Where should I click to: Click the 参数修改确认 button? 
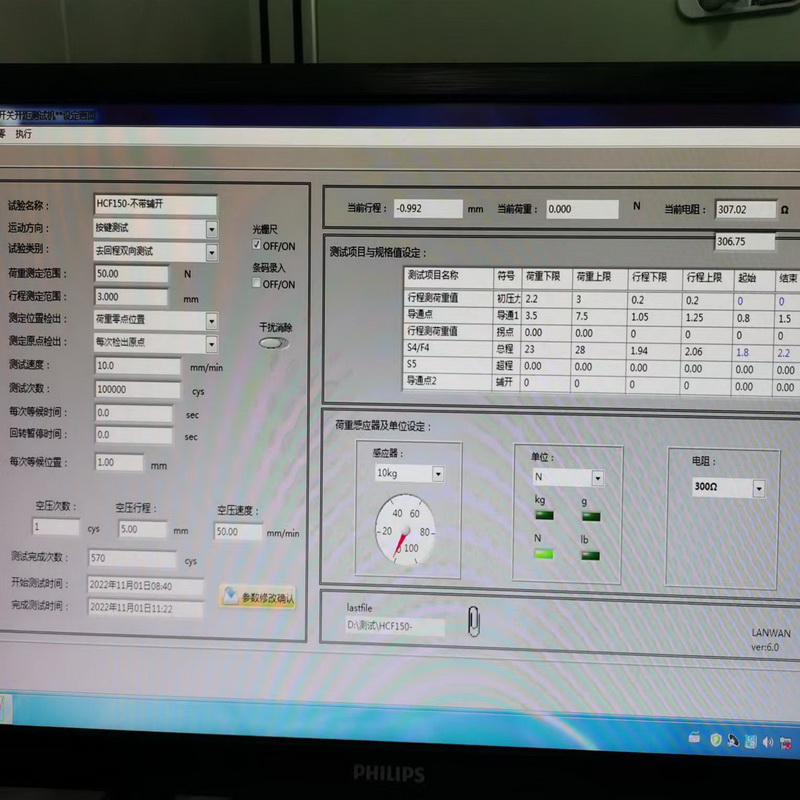258,598
